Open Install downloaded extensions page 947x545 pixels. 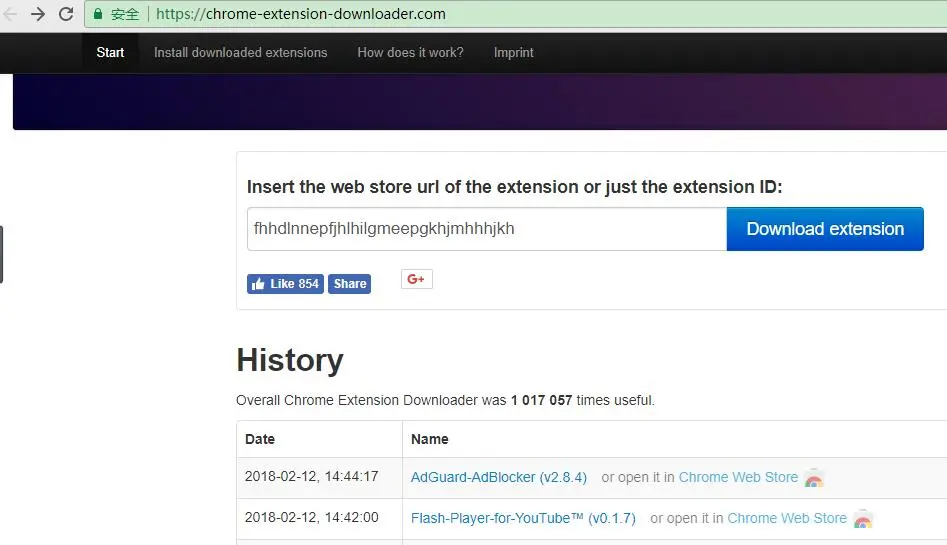click(x=240, y=53)
